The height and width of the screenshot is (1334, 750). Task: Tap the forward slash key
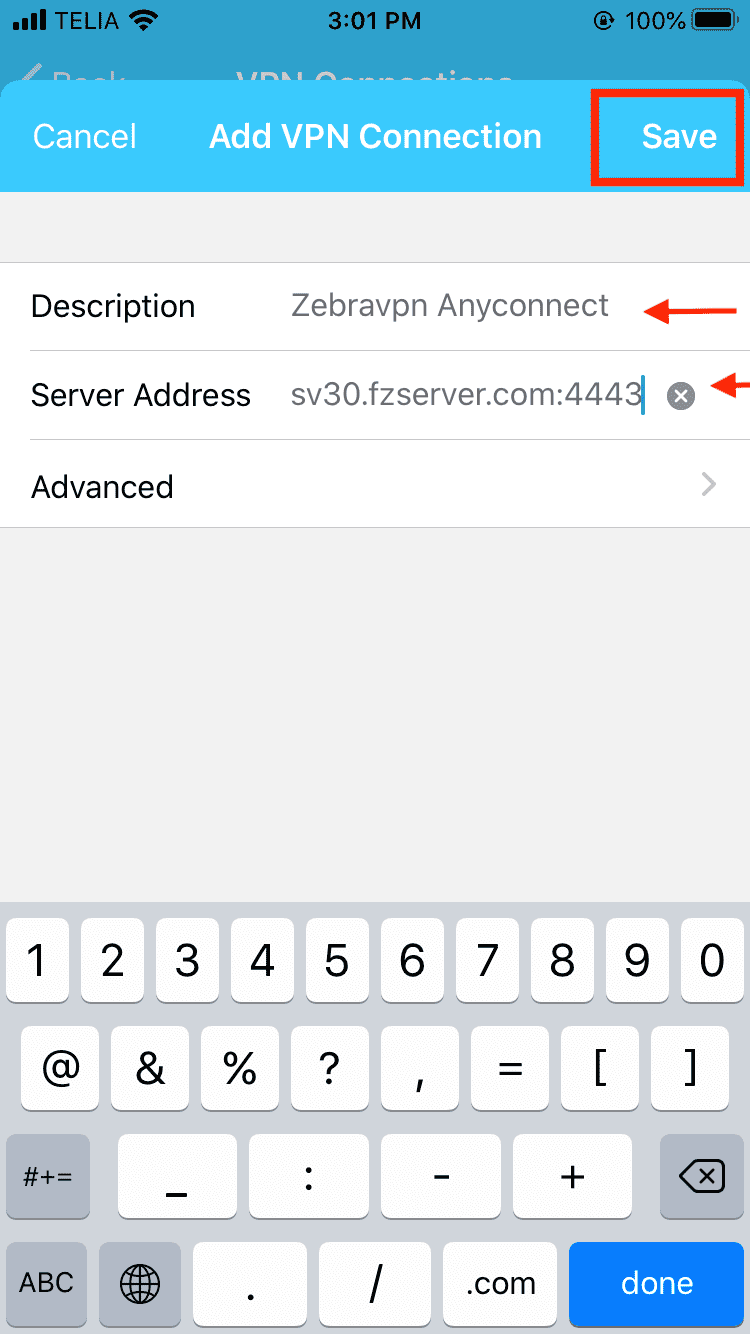pos(374,1283)
